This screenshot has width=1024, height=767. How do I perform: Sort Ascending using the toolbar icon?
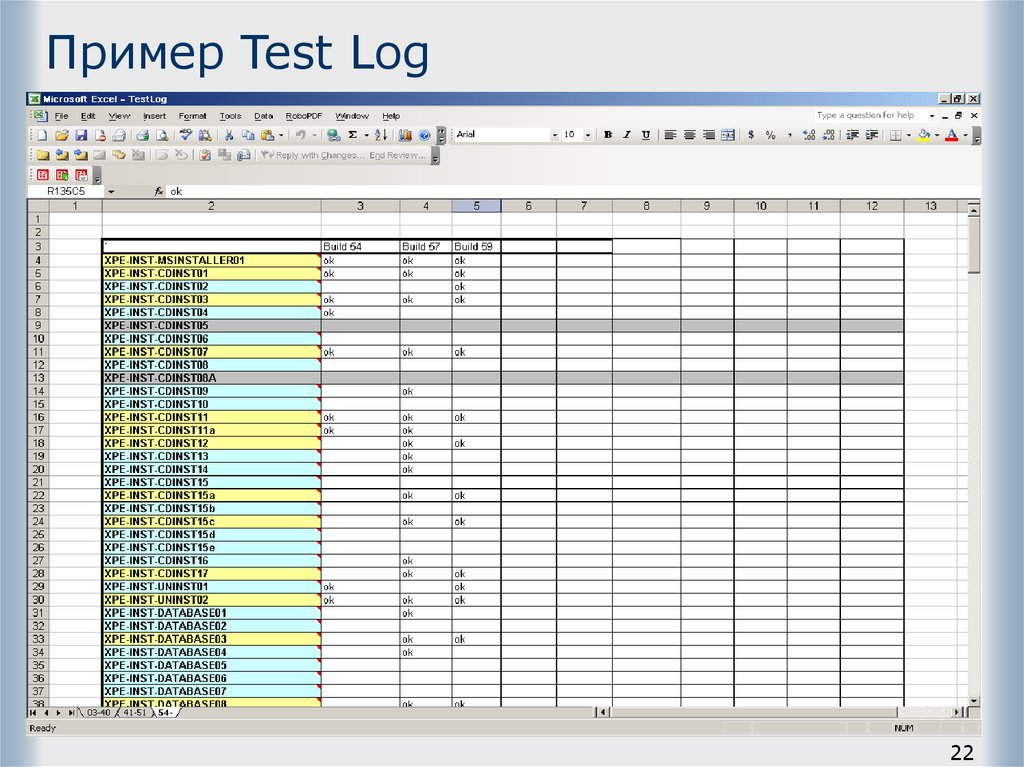coord(380,135)
